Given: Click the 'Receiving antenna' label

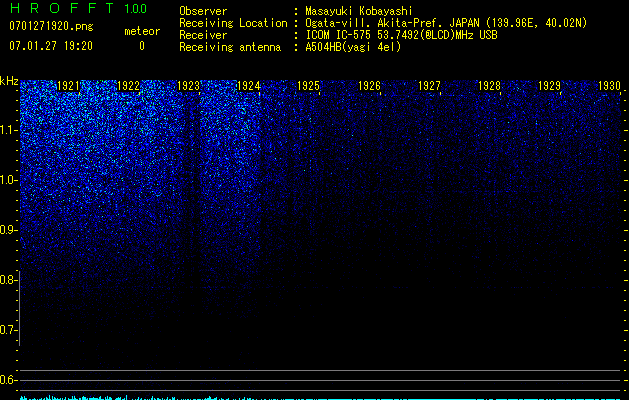Looking at the screenshot, I should coord(230,47).
